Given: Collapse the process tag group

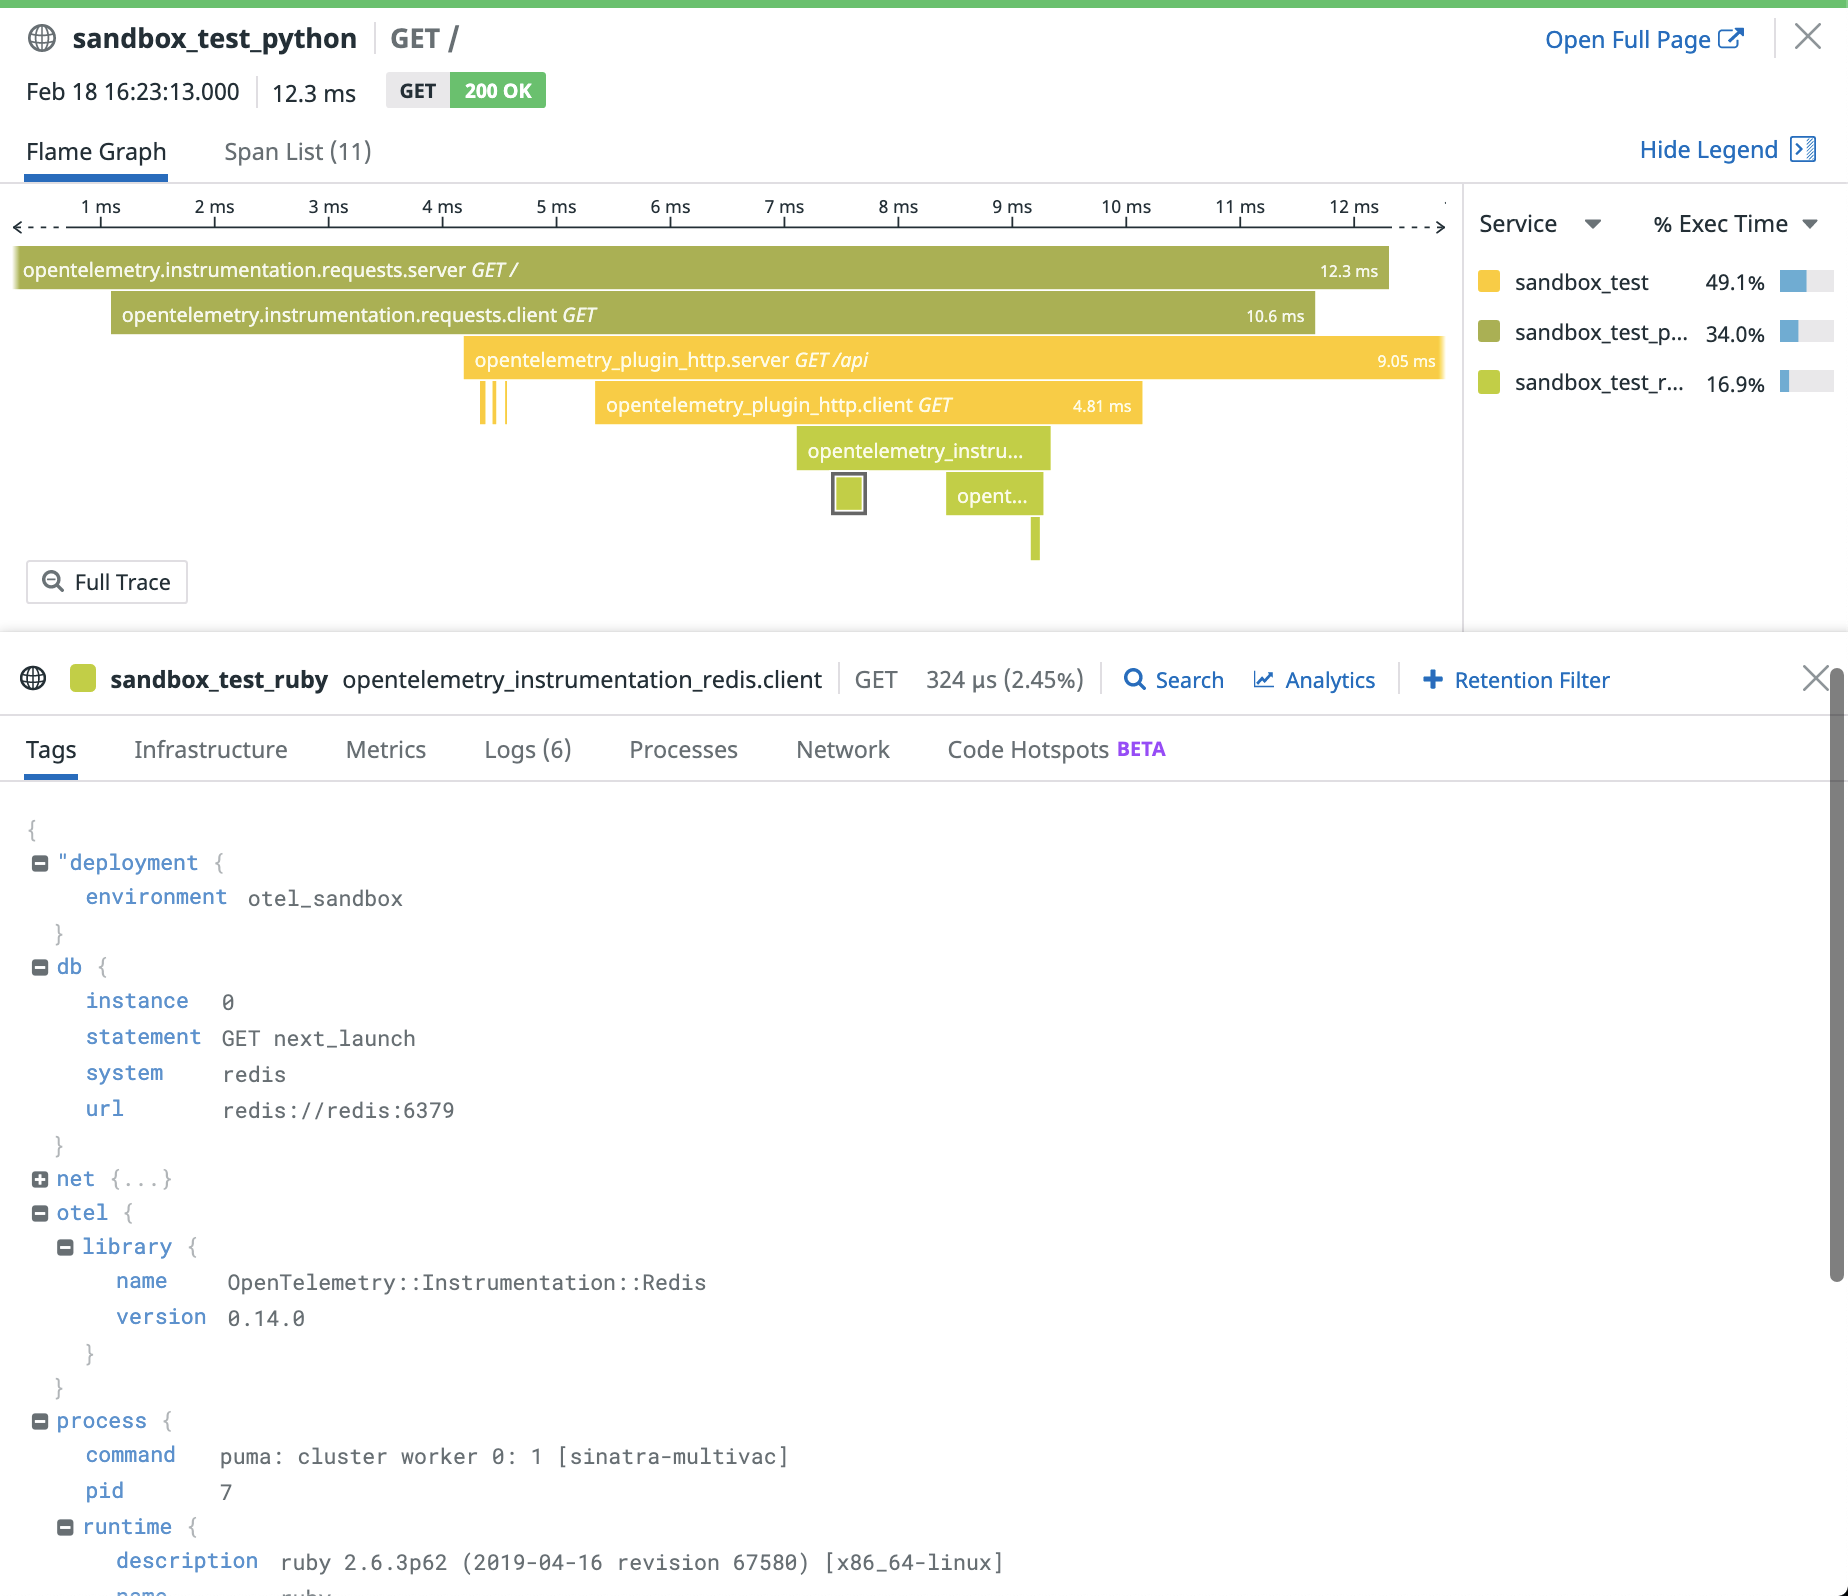Looking at the screenshot, I should (x=40, y=1421).
